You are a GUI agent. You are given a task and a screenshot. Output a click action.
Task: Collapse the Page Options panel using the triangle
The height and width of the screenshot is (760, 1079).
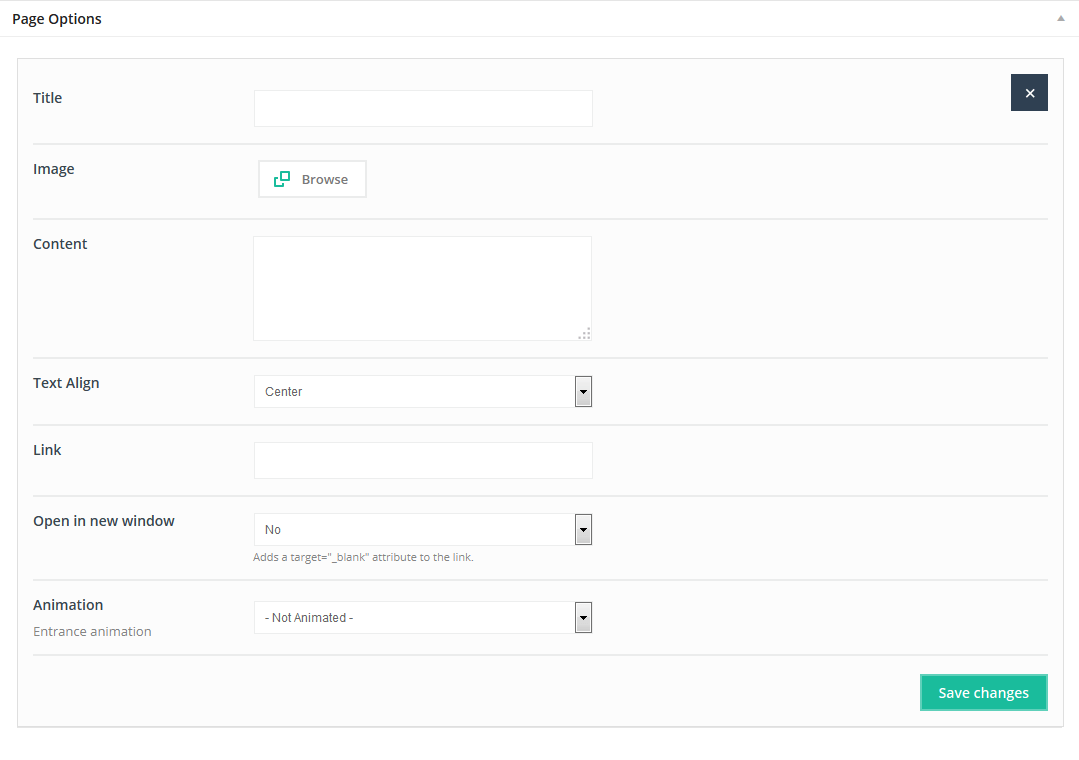point(1060,18)
